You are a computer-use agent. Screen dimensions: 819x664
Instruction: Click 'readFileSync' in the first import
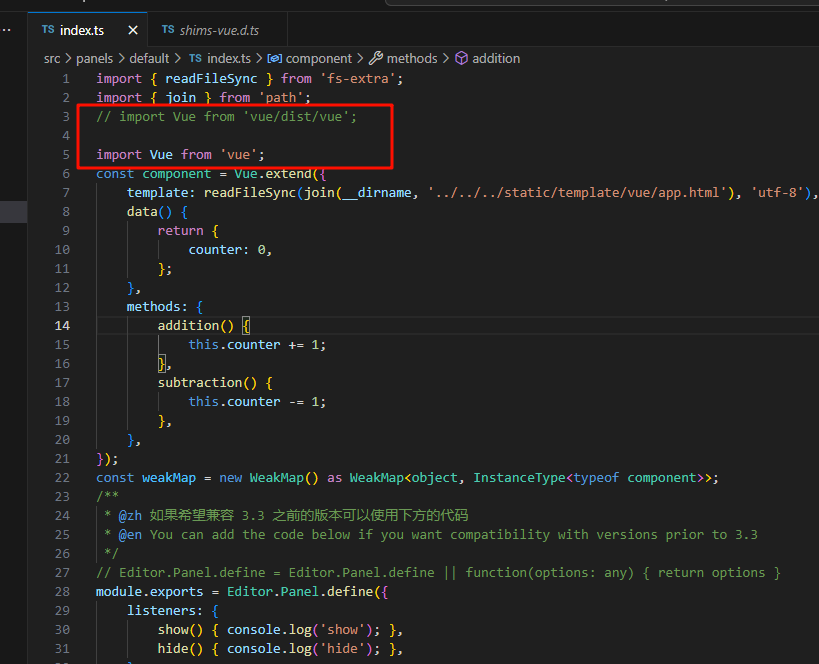[211, 79]
